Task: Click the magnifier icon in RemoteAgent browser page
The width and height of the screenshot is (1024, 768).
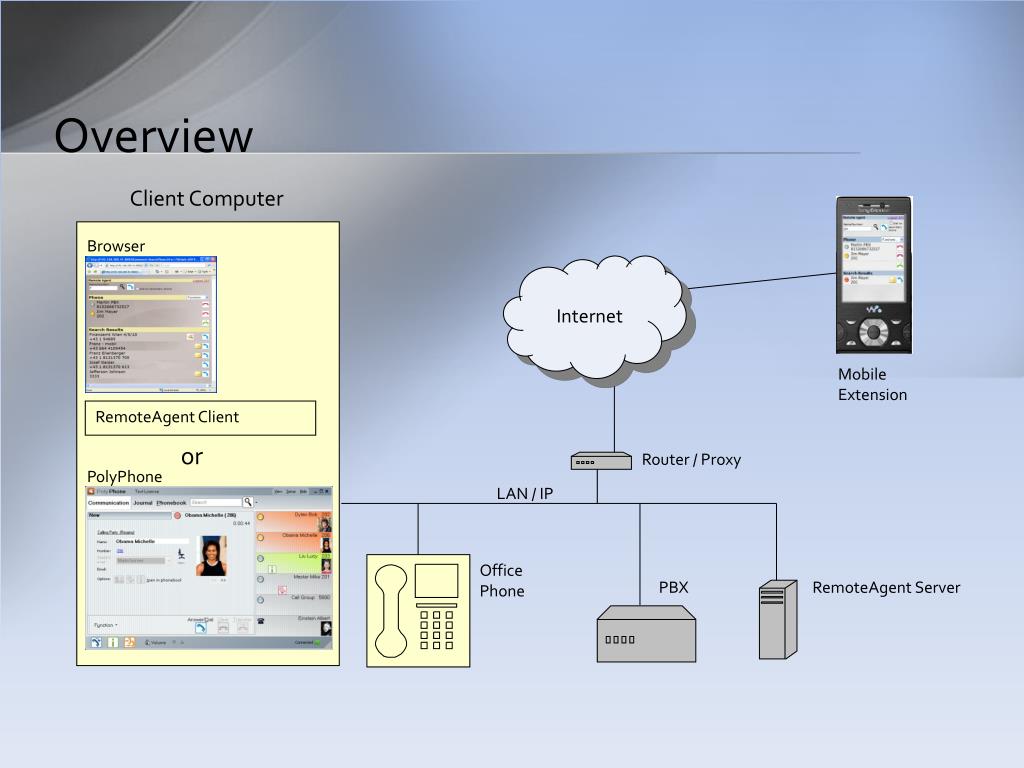Action: click(122, 287)
